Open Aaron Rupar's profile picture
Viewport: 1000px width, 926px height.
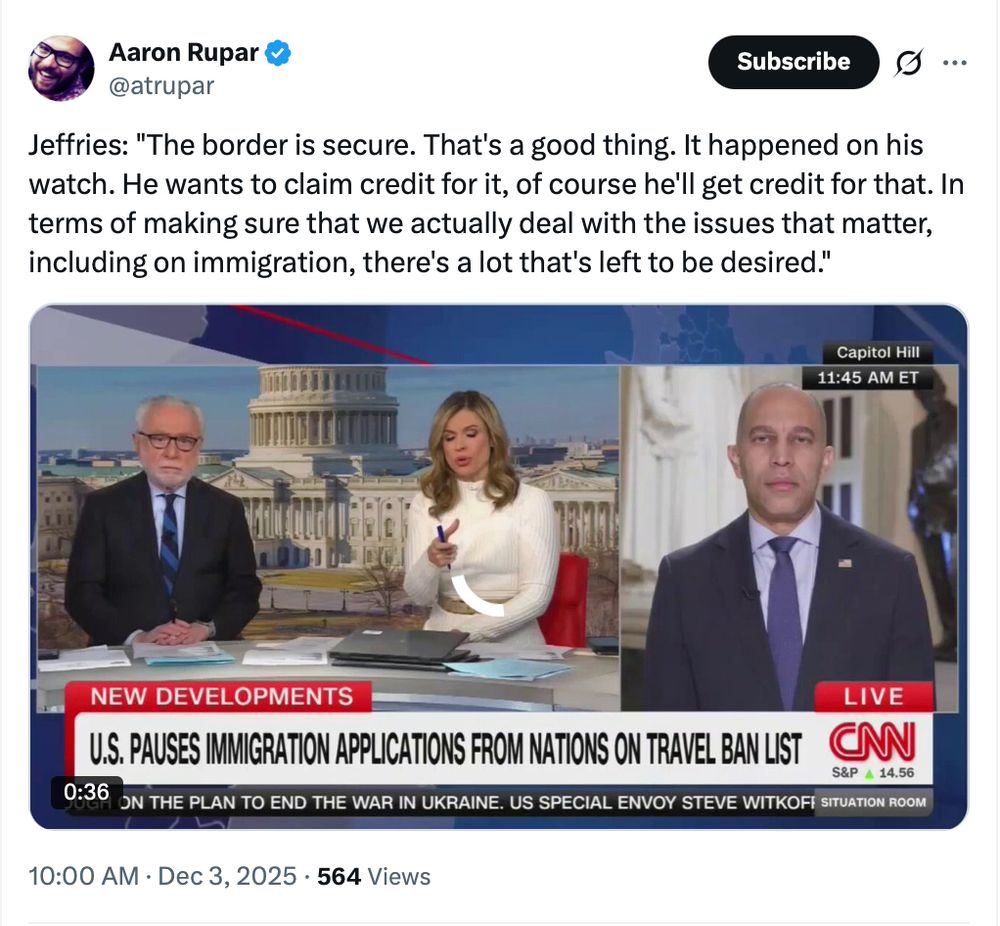(x=61, y=68)
